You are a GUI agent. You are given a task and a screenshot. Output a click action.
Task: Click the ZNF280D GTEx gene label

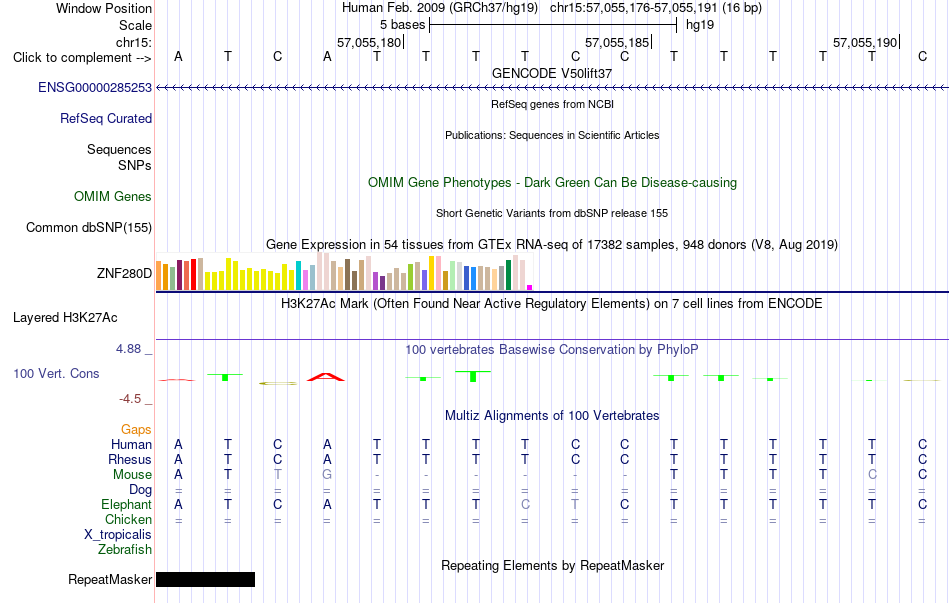pos(124,273)
